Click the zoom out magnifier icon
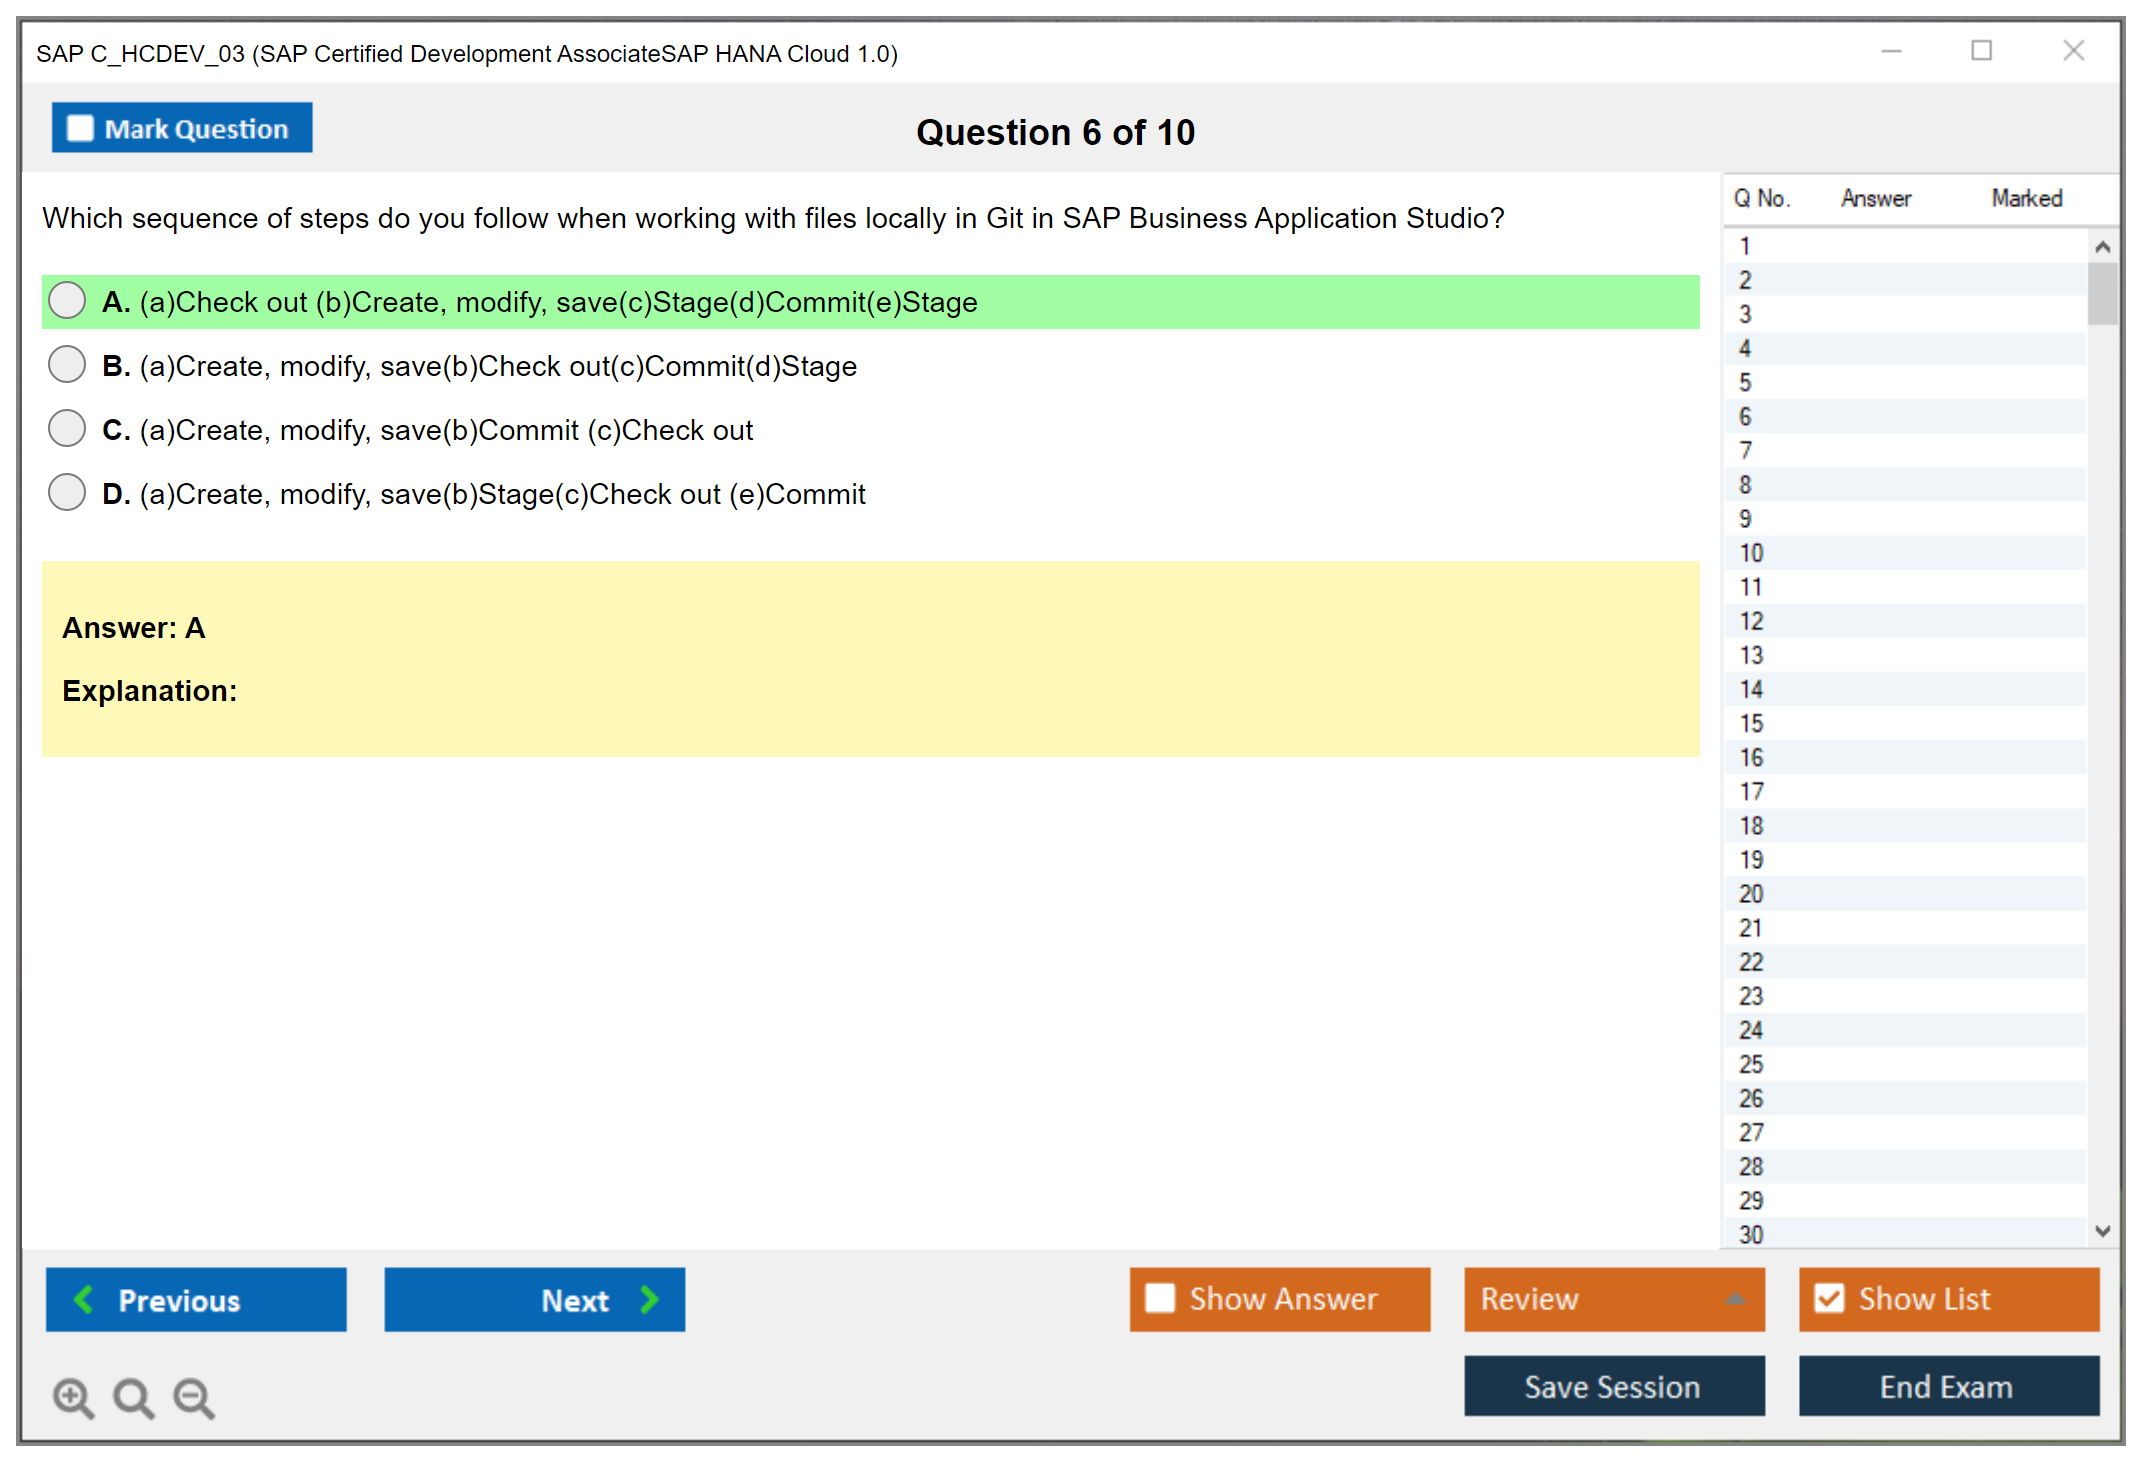 pyautogui.click(x=193, y=1397)
